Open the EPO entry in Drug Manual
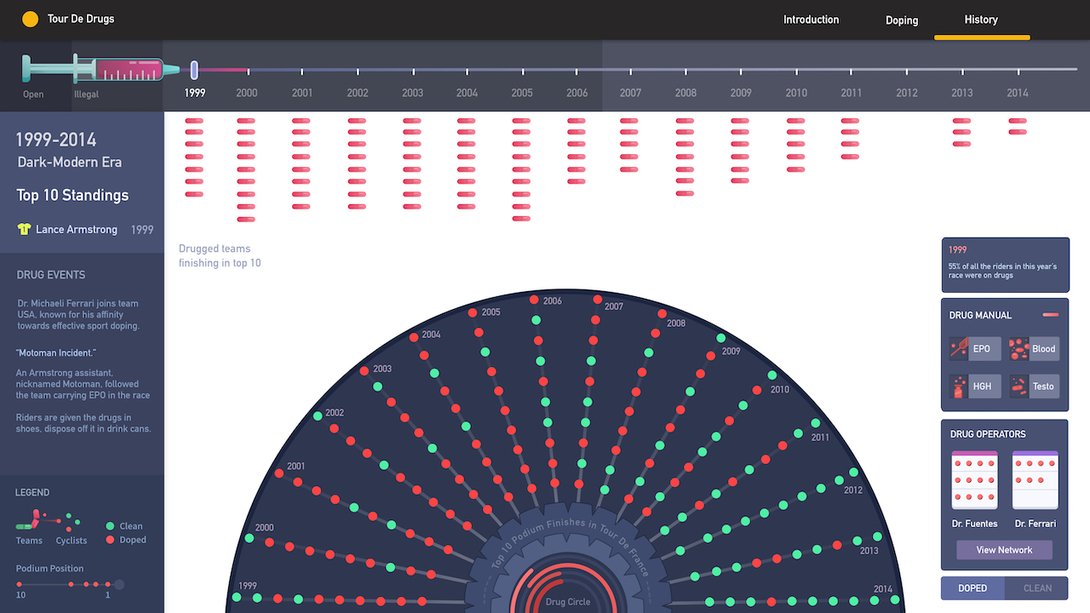Screen dimensions: 1090x613 point(975,349)
